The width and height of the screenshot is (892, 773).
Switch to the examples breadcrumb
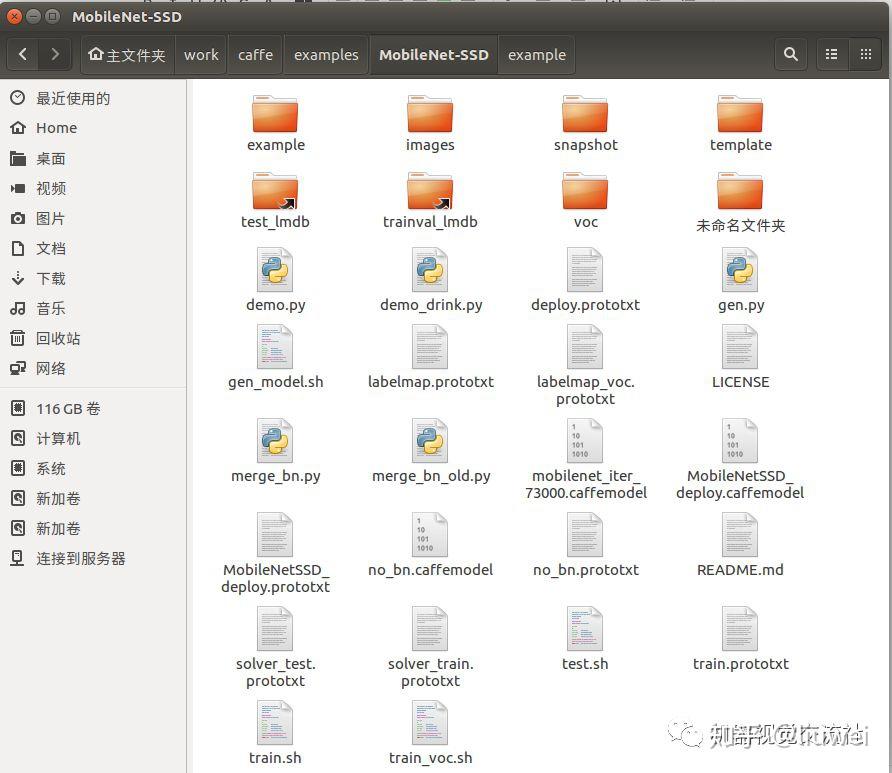pos(326,55)
